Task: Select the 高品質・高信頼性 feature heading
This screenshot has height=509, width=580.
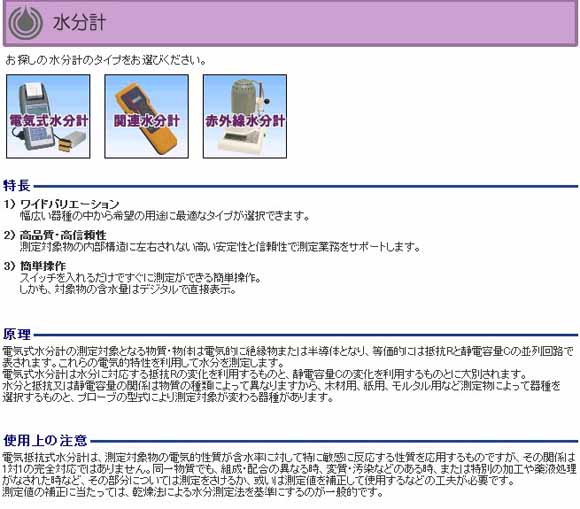Action: pyautogui.click(x=63, y=235)
